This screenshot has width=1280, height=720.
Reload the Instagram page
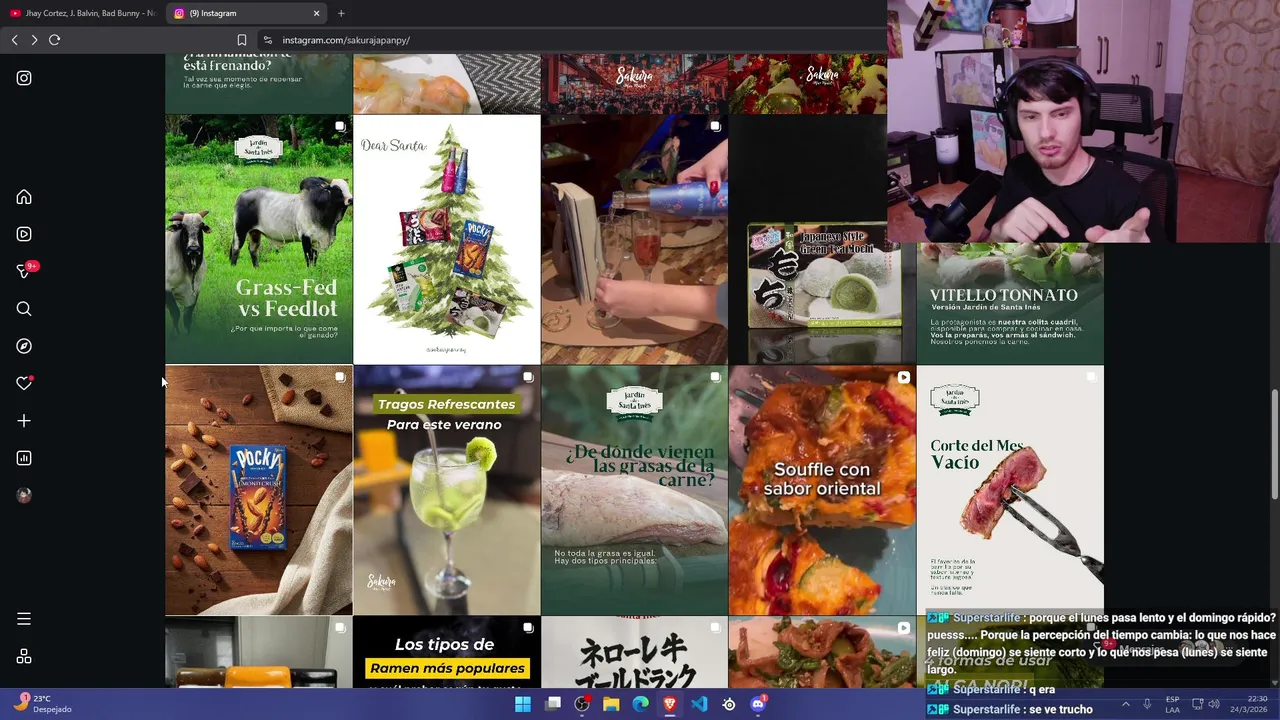55,40
